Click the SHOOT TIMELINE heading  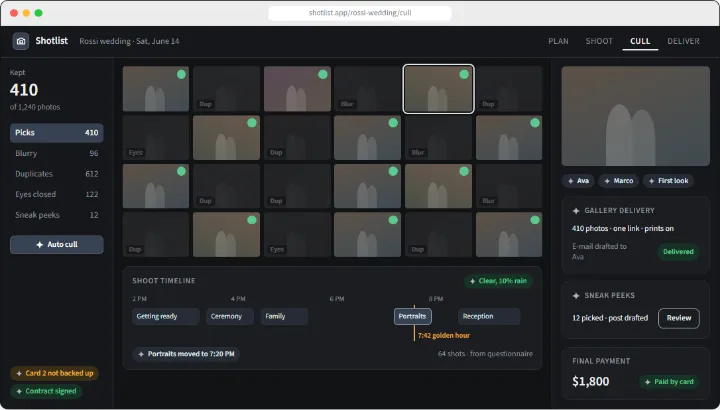pos(163,281)
